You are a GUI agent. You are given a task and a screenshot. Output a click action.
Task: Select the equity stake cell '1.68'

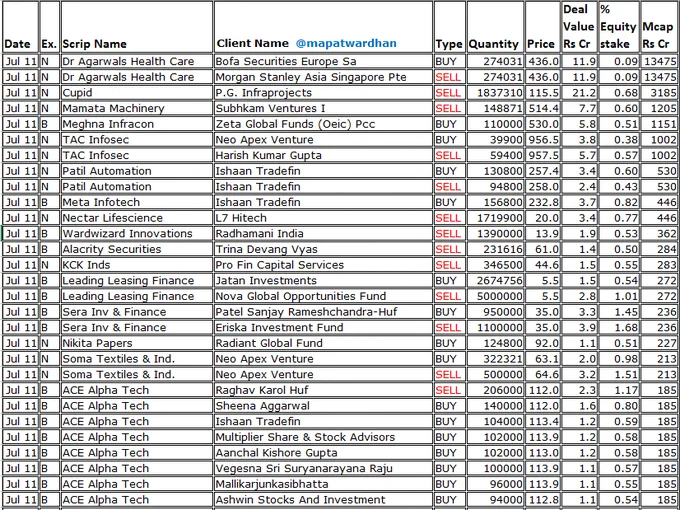pyautogui.click(x=619, y=327)
